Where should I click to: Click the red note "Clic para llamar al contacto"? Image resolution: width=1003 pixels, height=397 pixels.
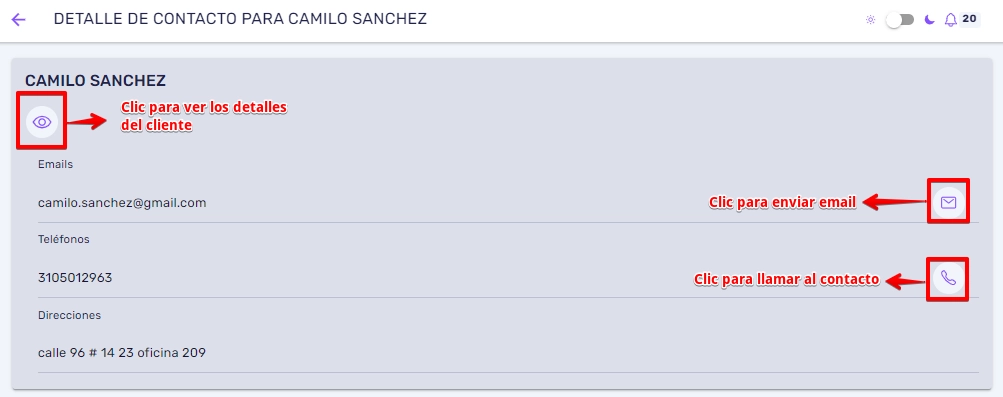[x=787, y=279]
